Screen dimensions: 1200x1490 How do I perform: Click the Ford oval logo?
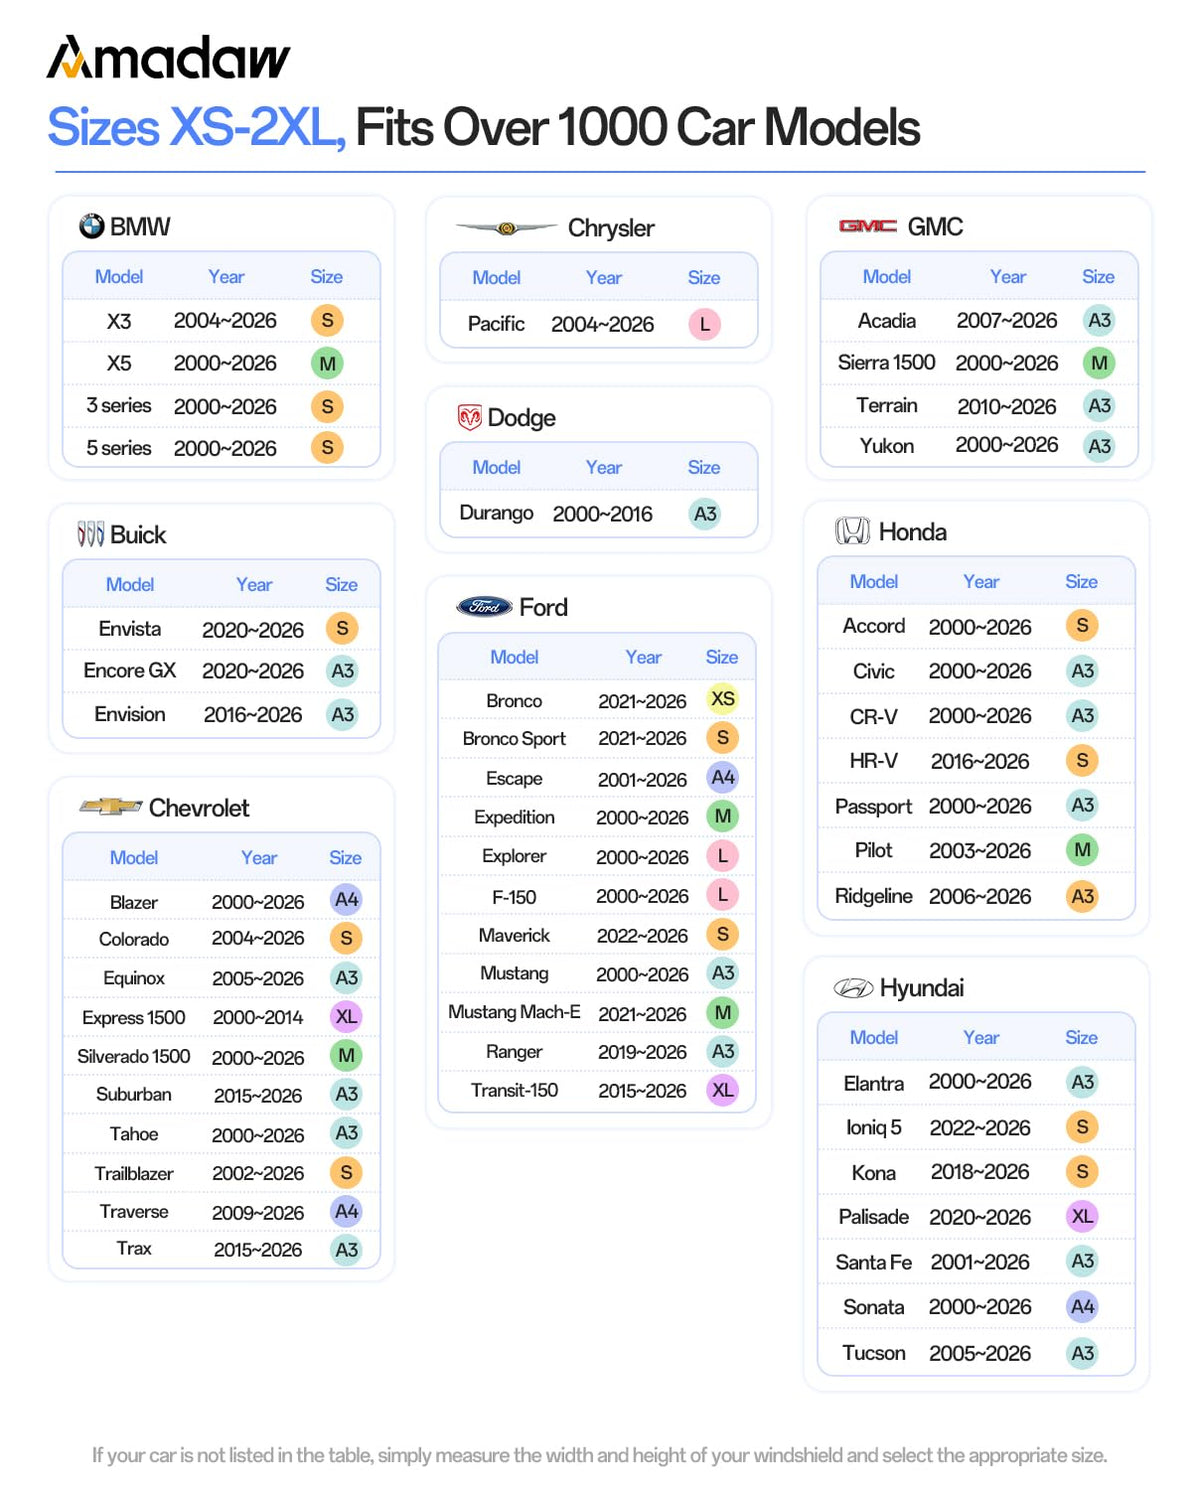coord(485,606)
